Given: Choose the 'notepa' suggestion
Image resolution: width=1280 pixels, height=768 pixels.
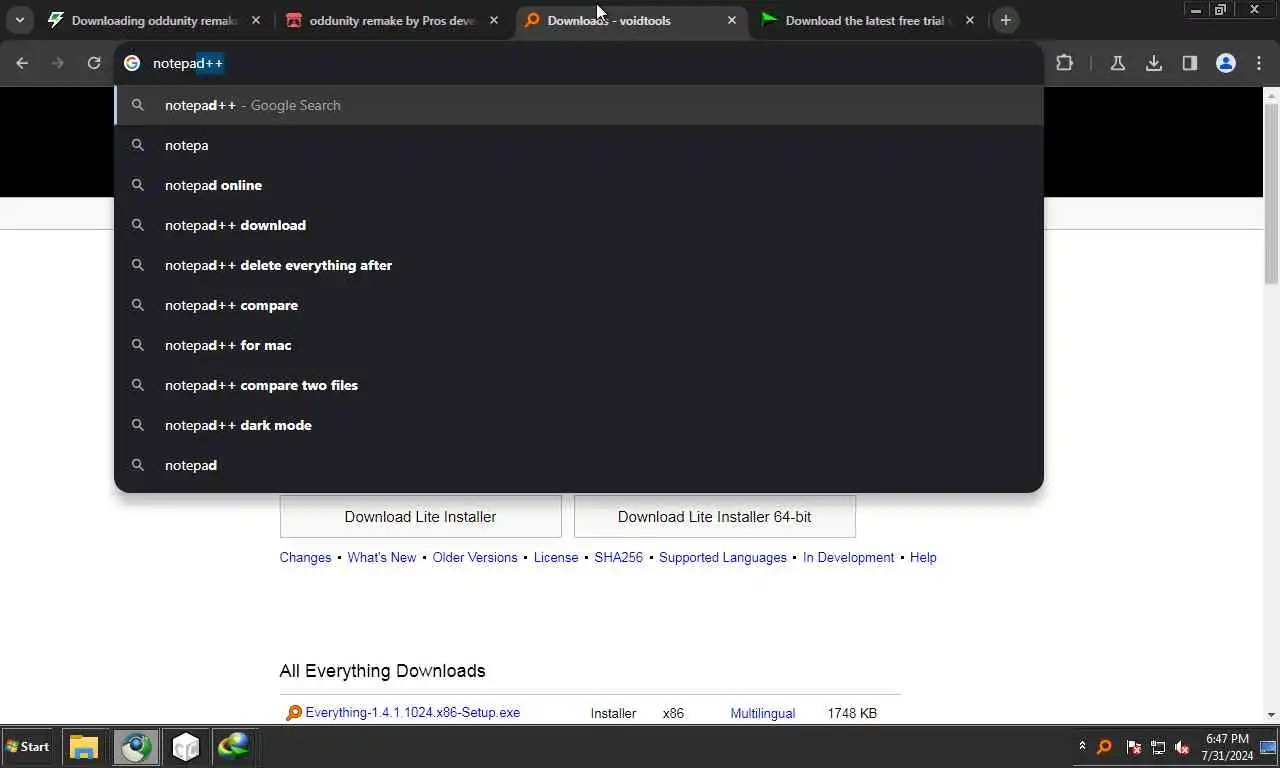Looking at the screenshot, I should tap(579, 145).
